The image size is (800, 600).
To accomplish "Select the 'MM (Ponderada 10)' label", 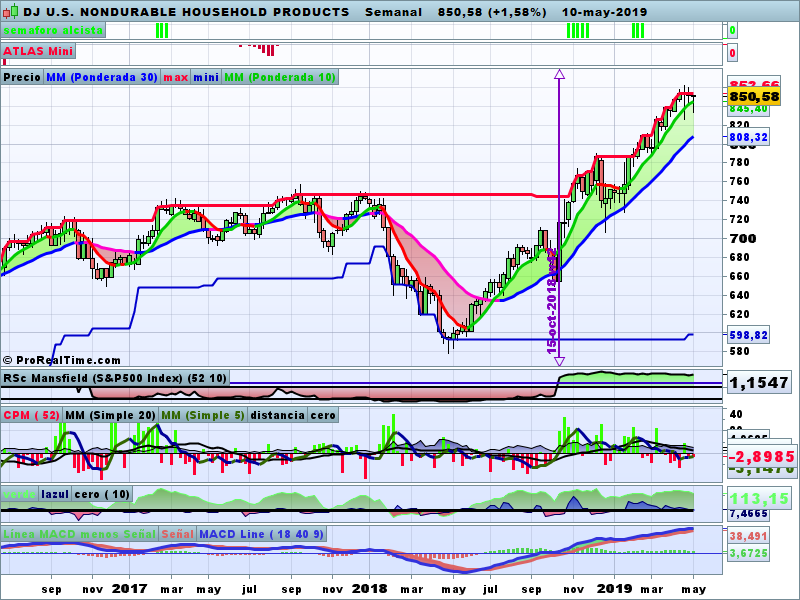I will point(280,78).
